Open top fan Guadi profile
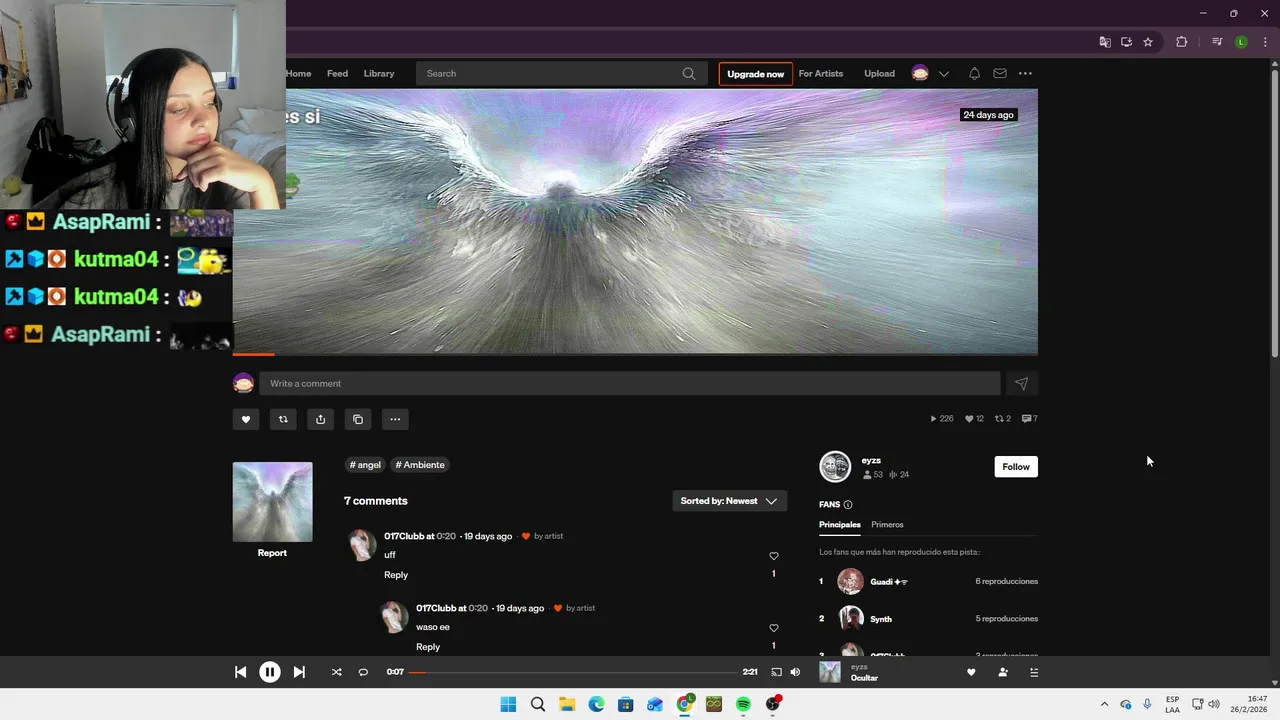 click(889, 582)
